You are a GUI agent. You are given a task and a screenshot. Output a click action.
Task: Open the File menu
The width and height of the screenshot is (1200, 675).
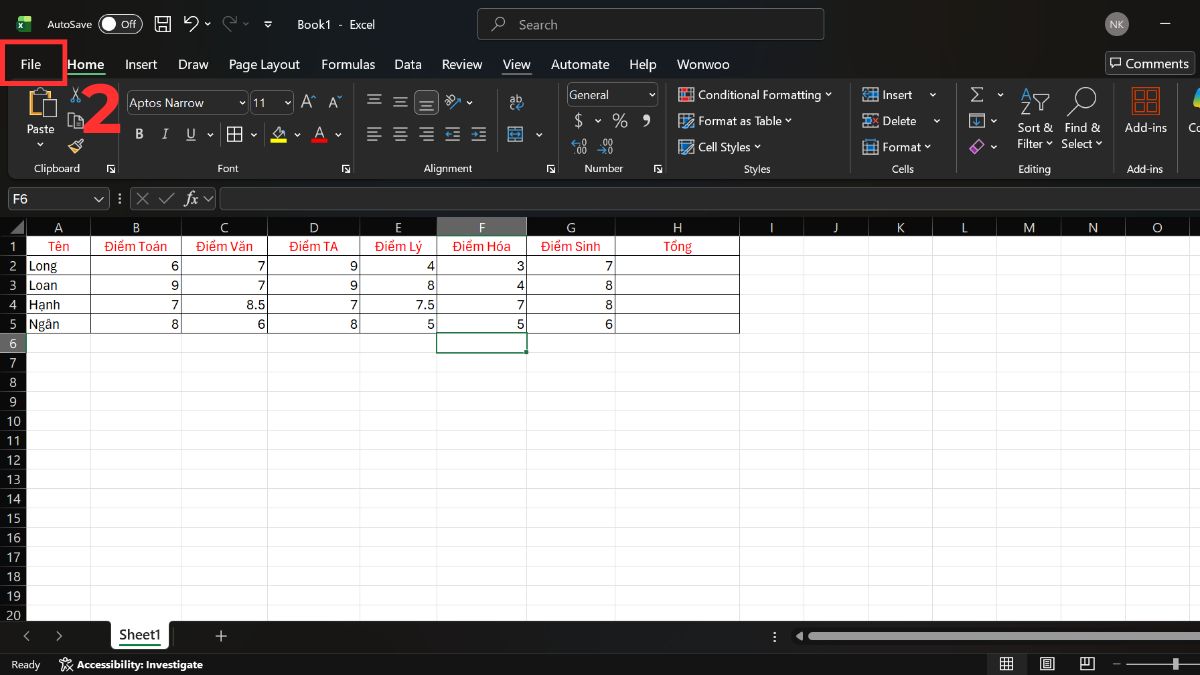(30, 64)
